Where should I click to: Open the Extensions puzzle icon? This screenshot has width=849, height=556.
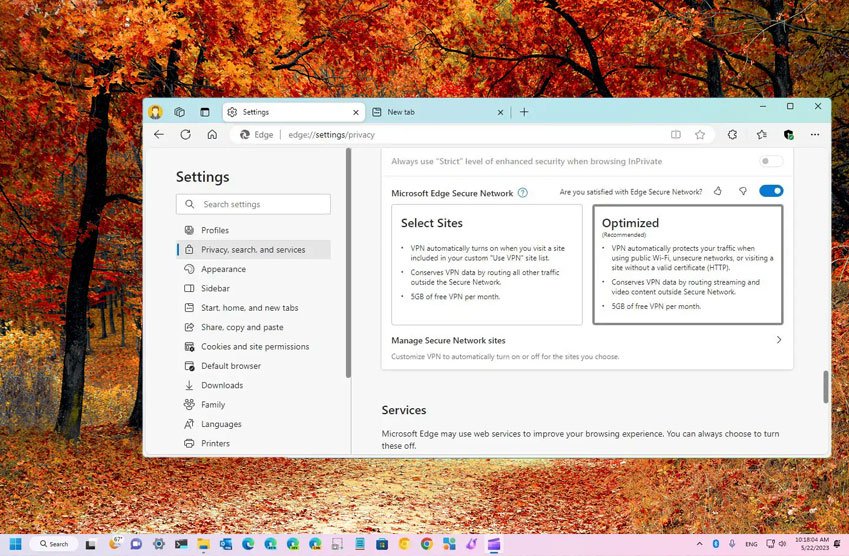pyautogui.click(x=732, y=134)
